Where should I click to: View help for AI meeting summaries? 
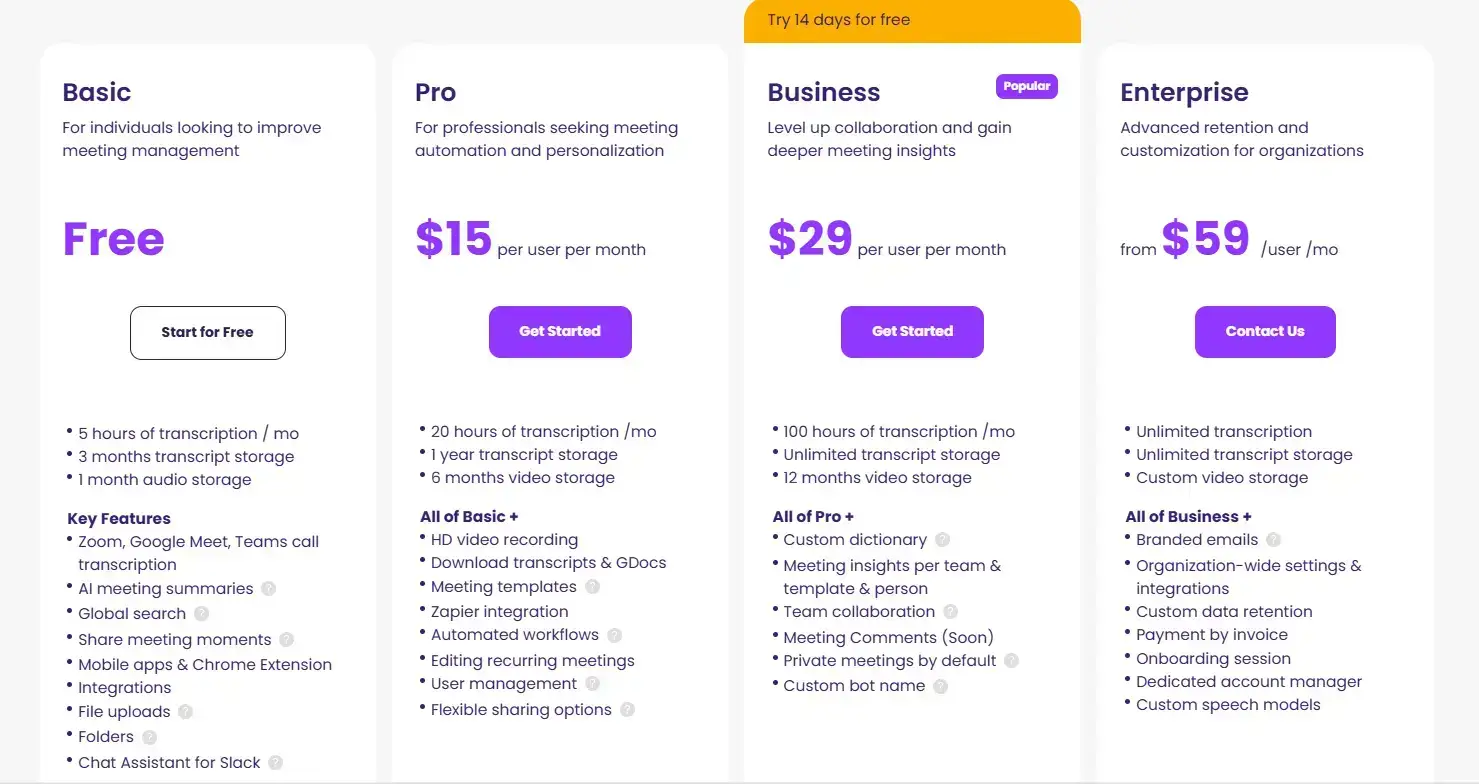[268, 590]
